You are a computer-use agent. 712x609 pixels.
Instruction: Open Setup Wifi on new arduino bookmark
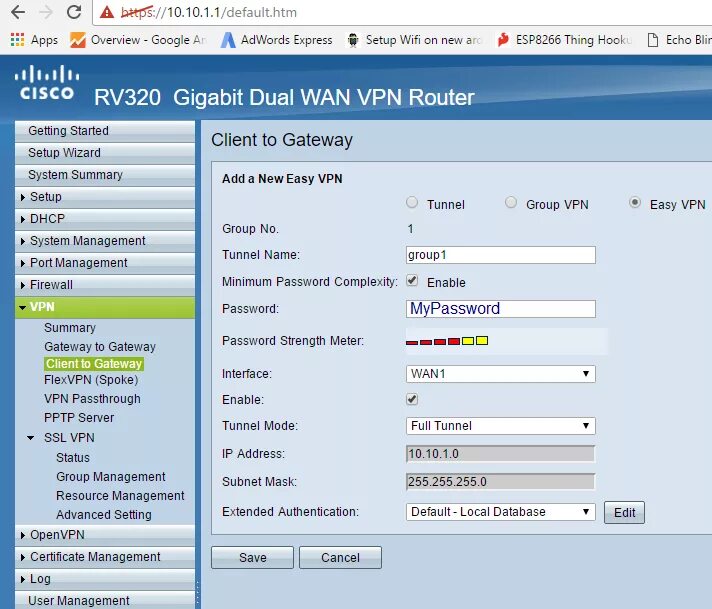414,40
